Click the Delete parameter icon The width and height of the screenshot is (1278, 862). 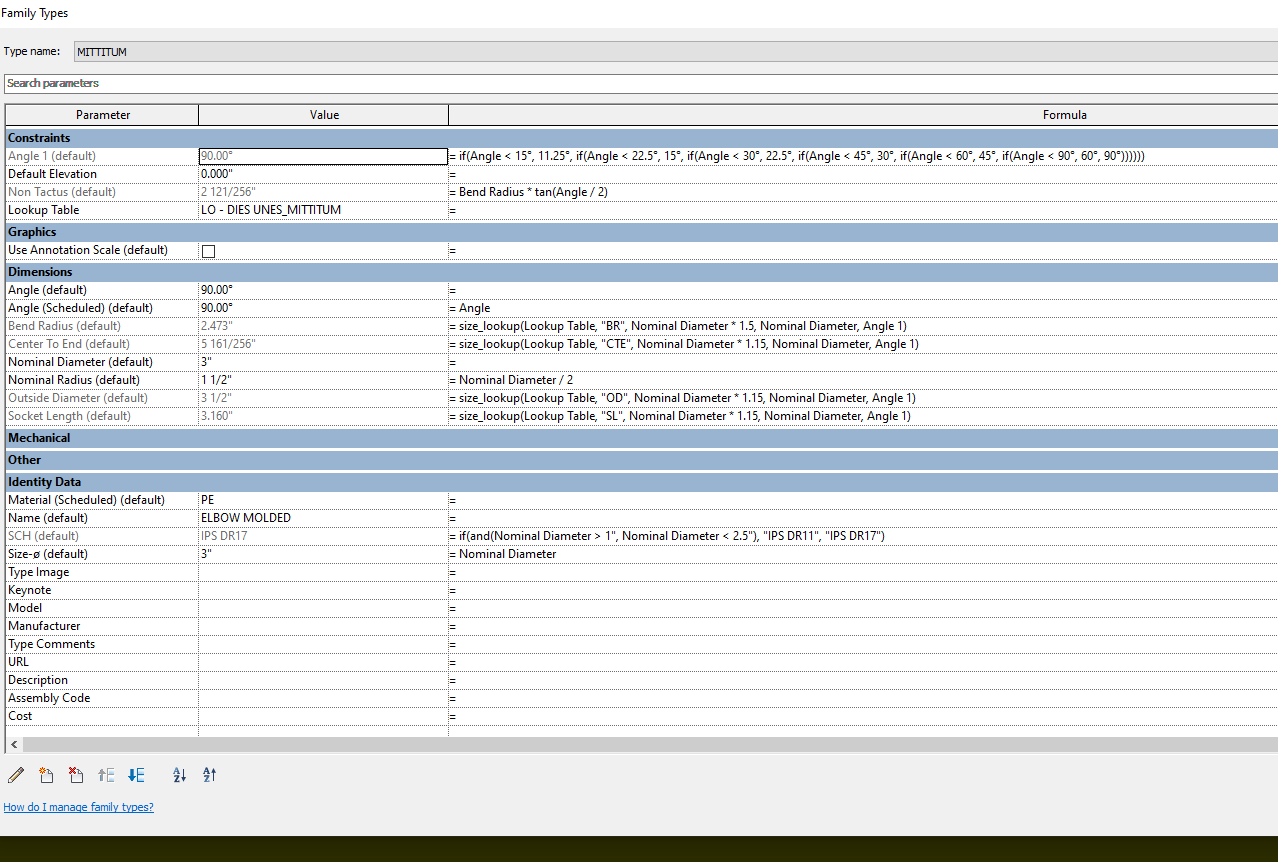click(76, 775)
